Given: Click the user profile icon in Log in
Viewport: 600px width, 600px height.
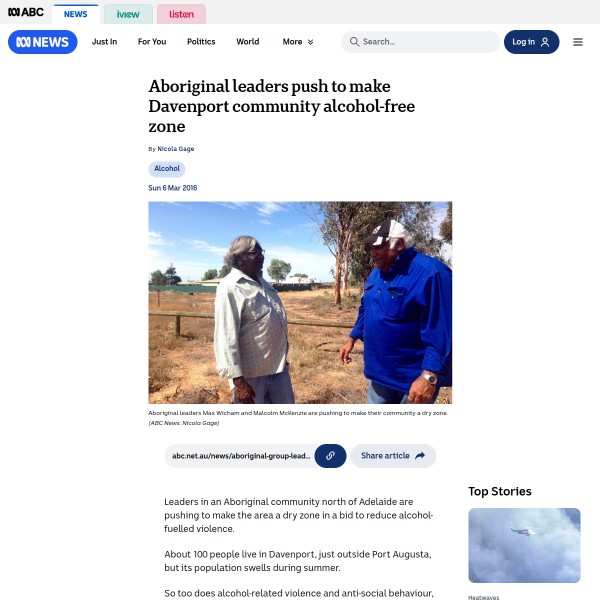Looking at the screenshot, I should tap(545, 42).
